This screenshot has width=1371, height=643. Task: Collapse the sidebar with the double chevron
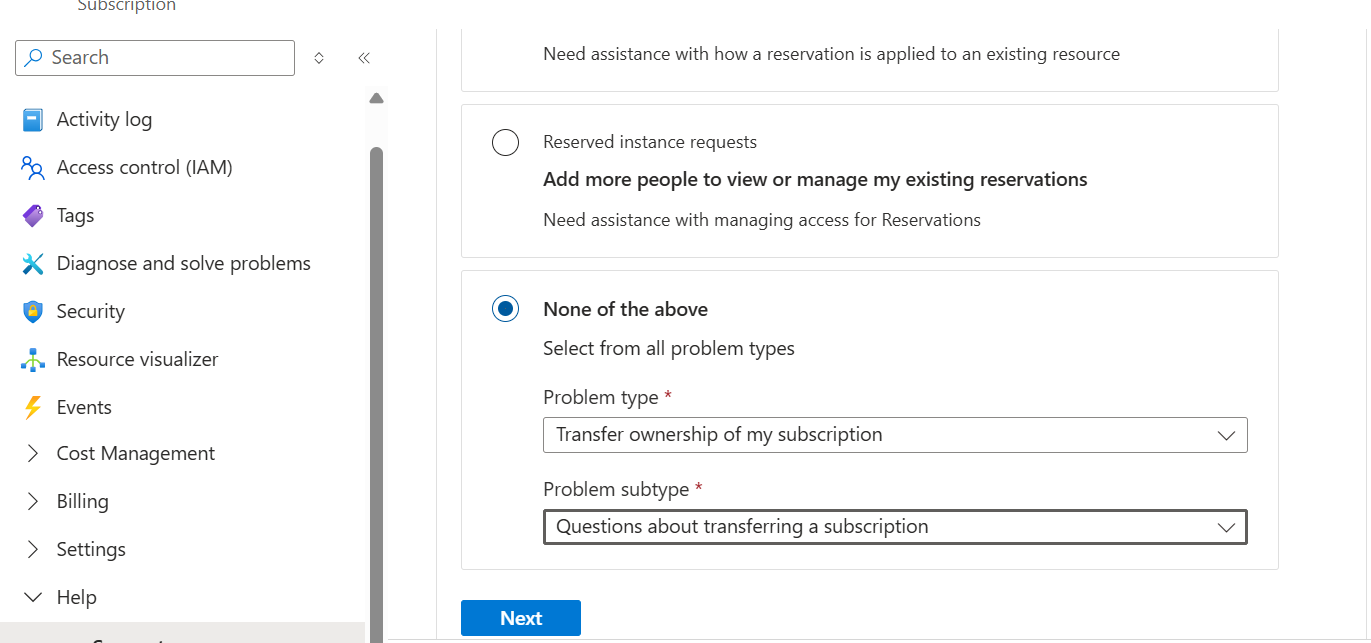(x=363, y=57)
